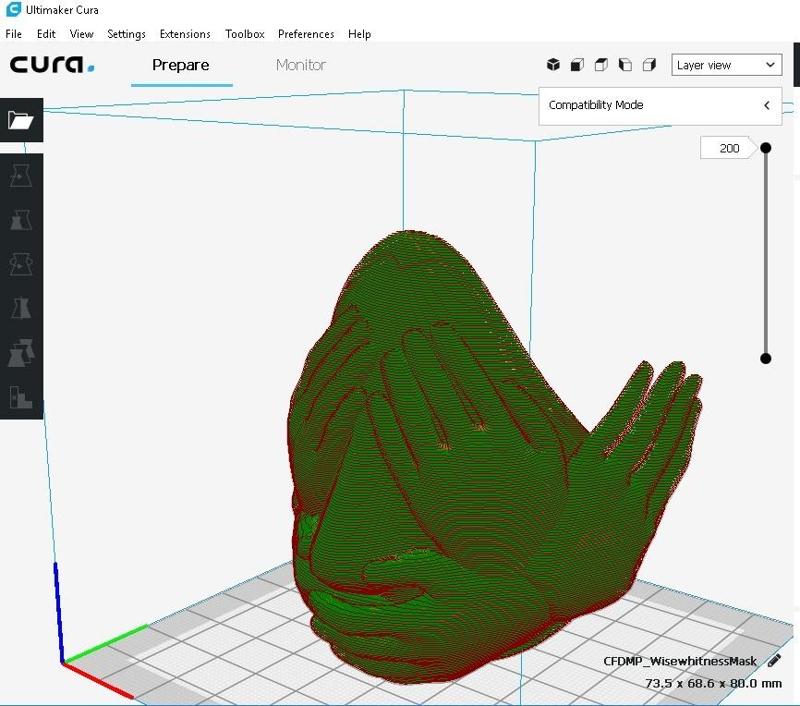Select the Mirror tool in the sidebar
The height and width of the screenshot is (706, 800).
click(21, 308)
